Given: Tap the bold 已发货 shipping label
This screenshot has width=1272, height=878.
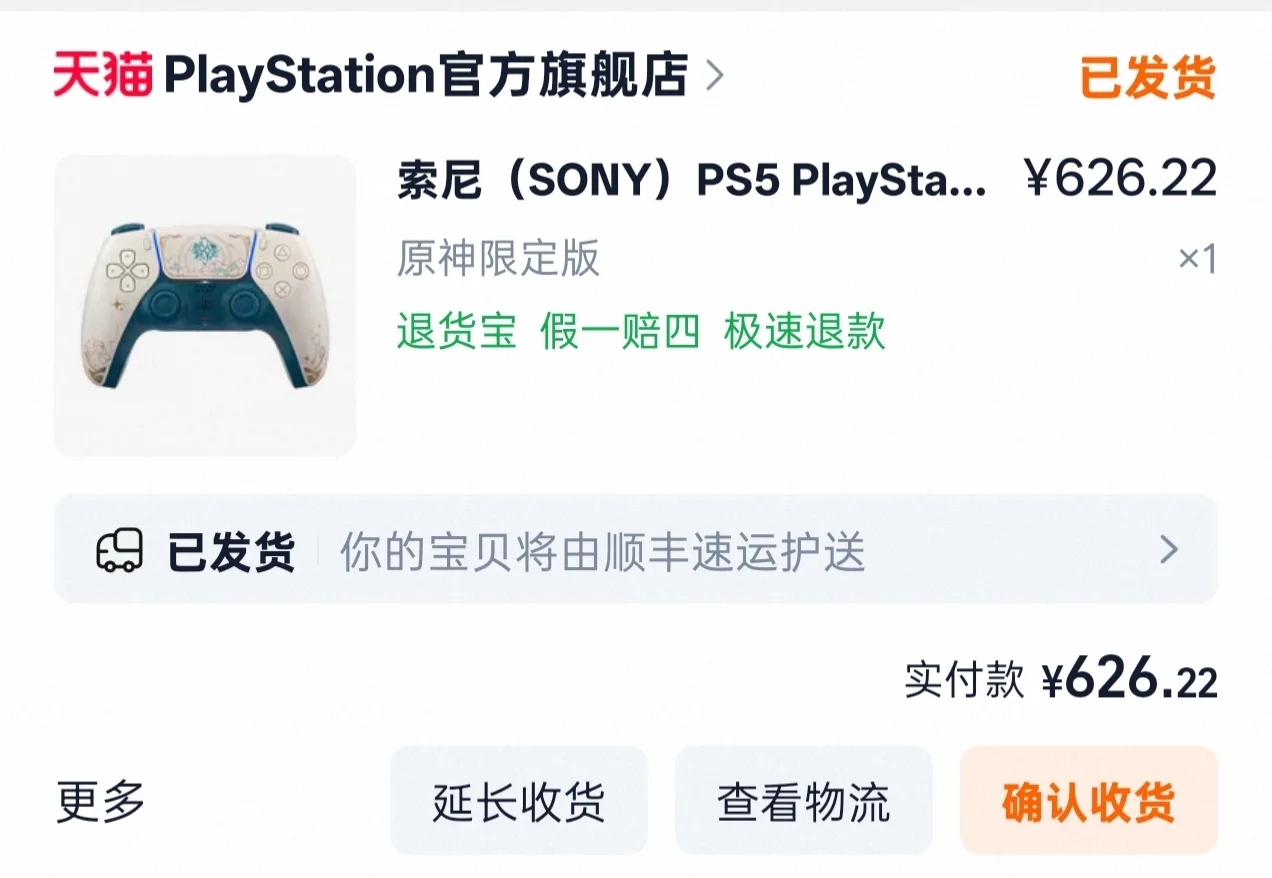Looking at the screenshot, I should 231,551.
